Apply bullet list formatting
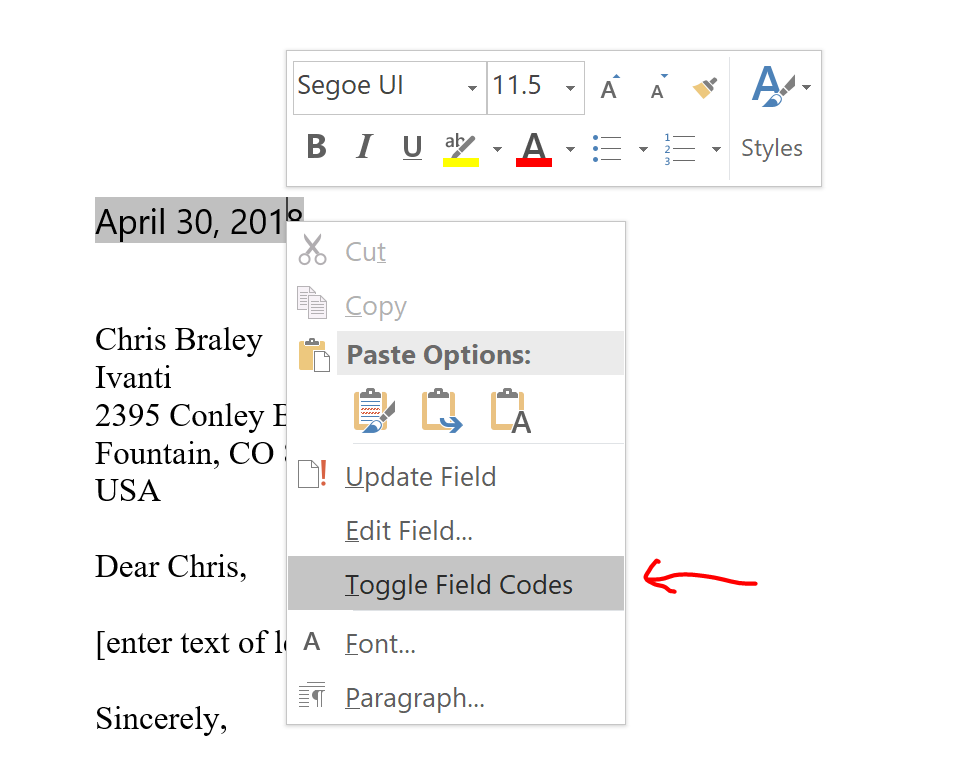 tap(608, 149)
